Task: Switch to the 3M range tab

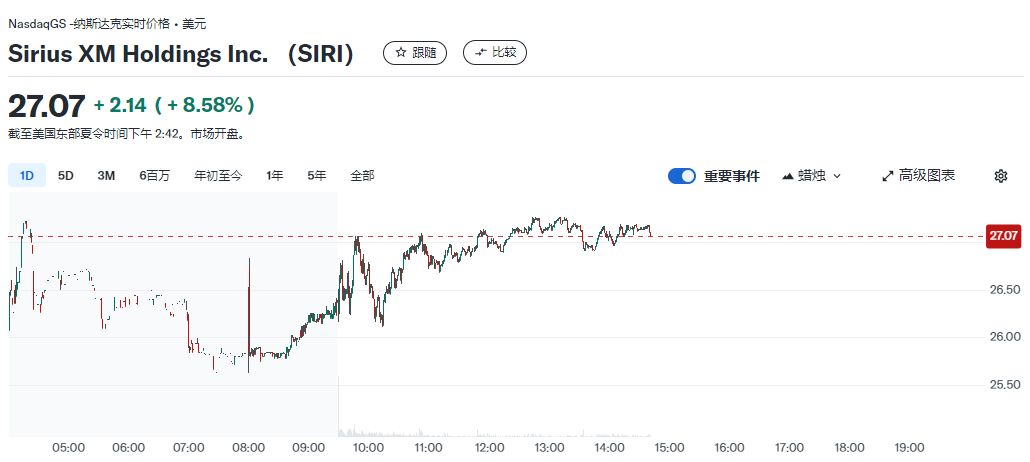Action: tap(106, 175)
